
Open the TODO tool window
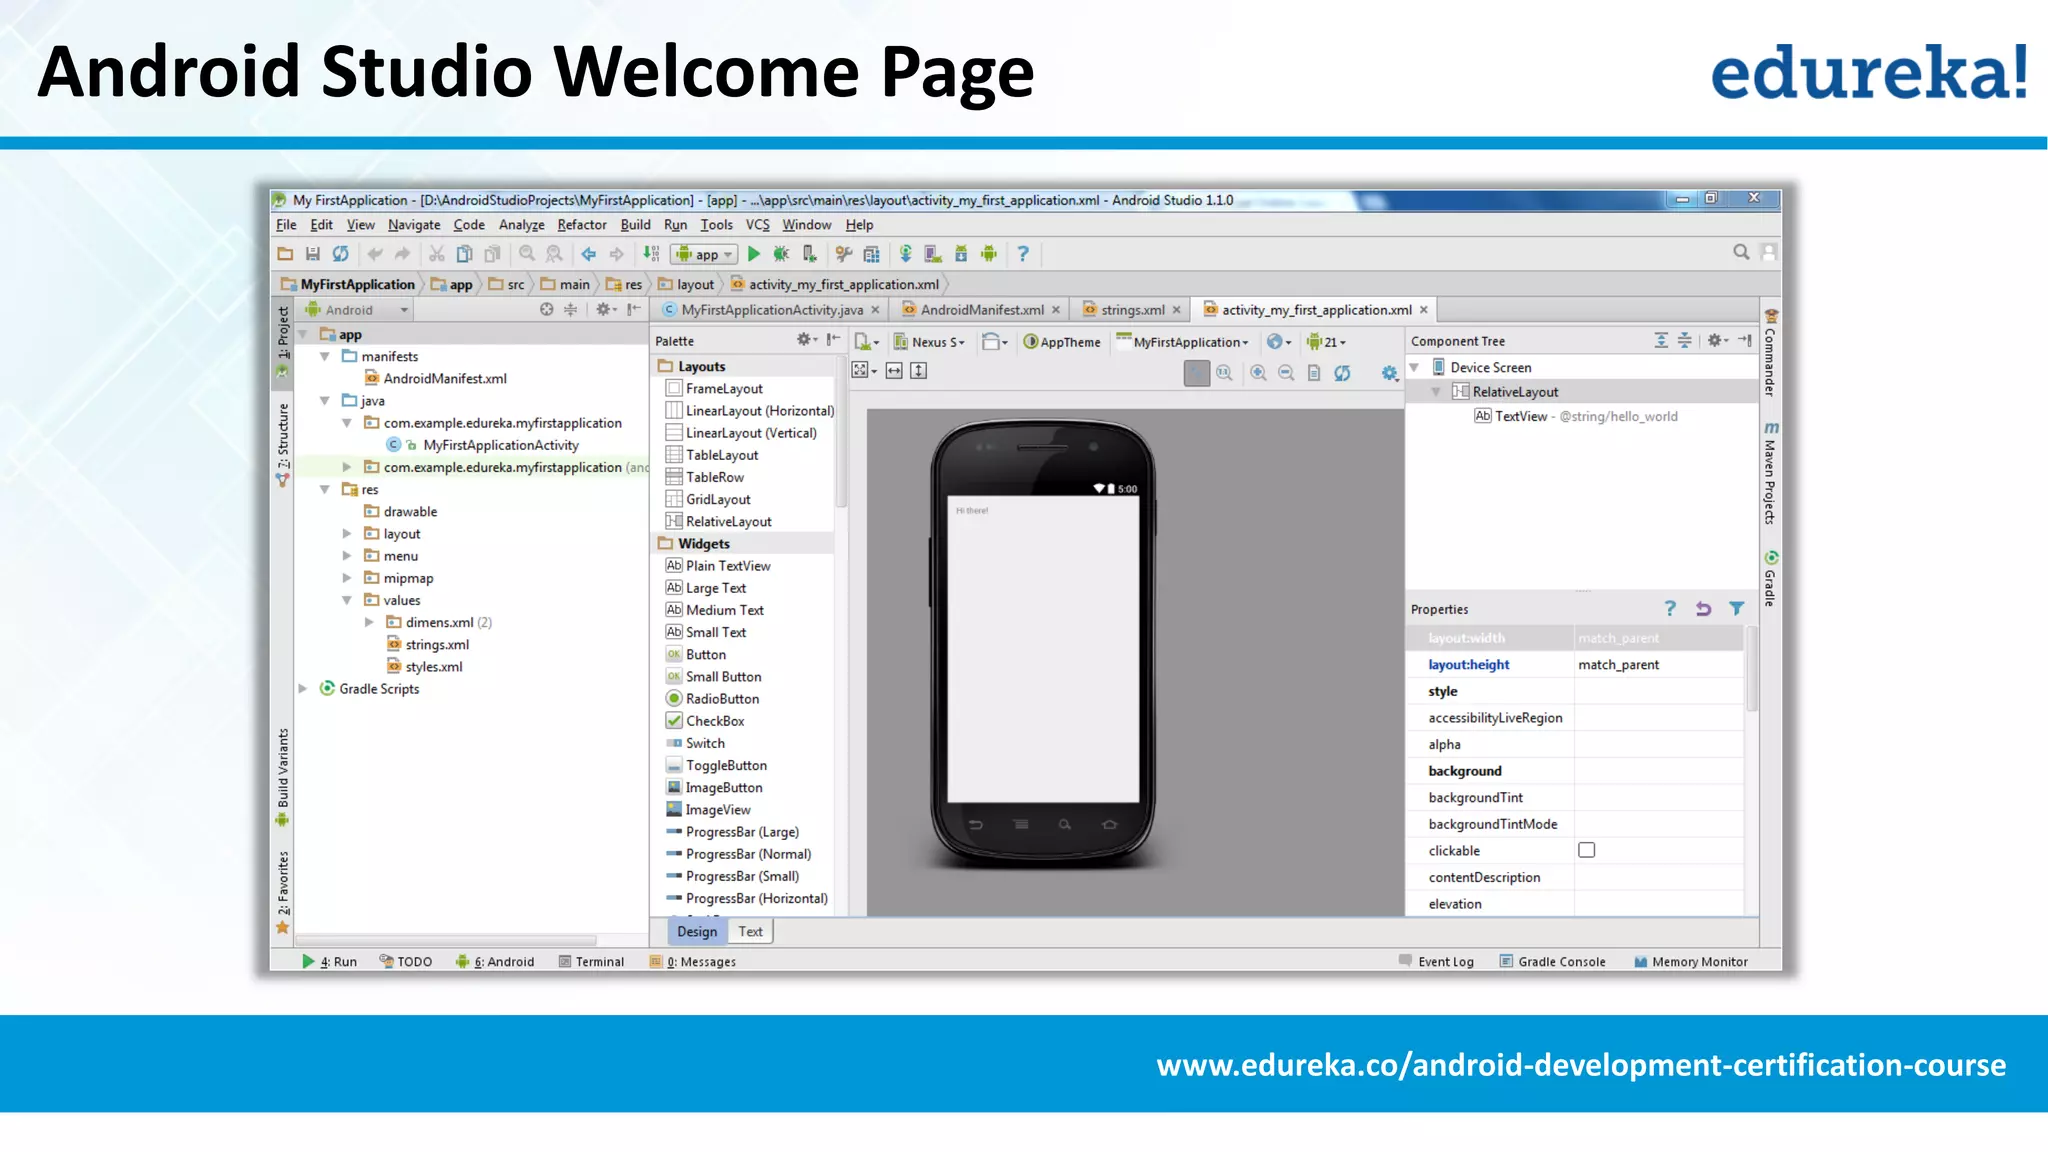(x=406, y=962)
